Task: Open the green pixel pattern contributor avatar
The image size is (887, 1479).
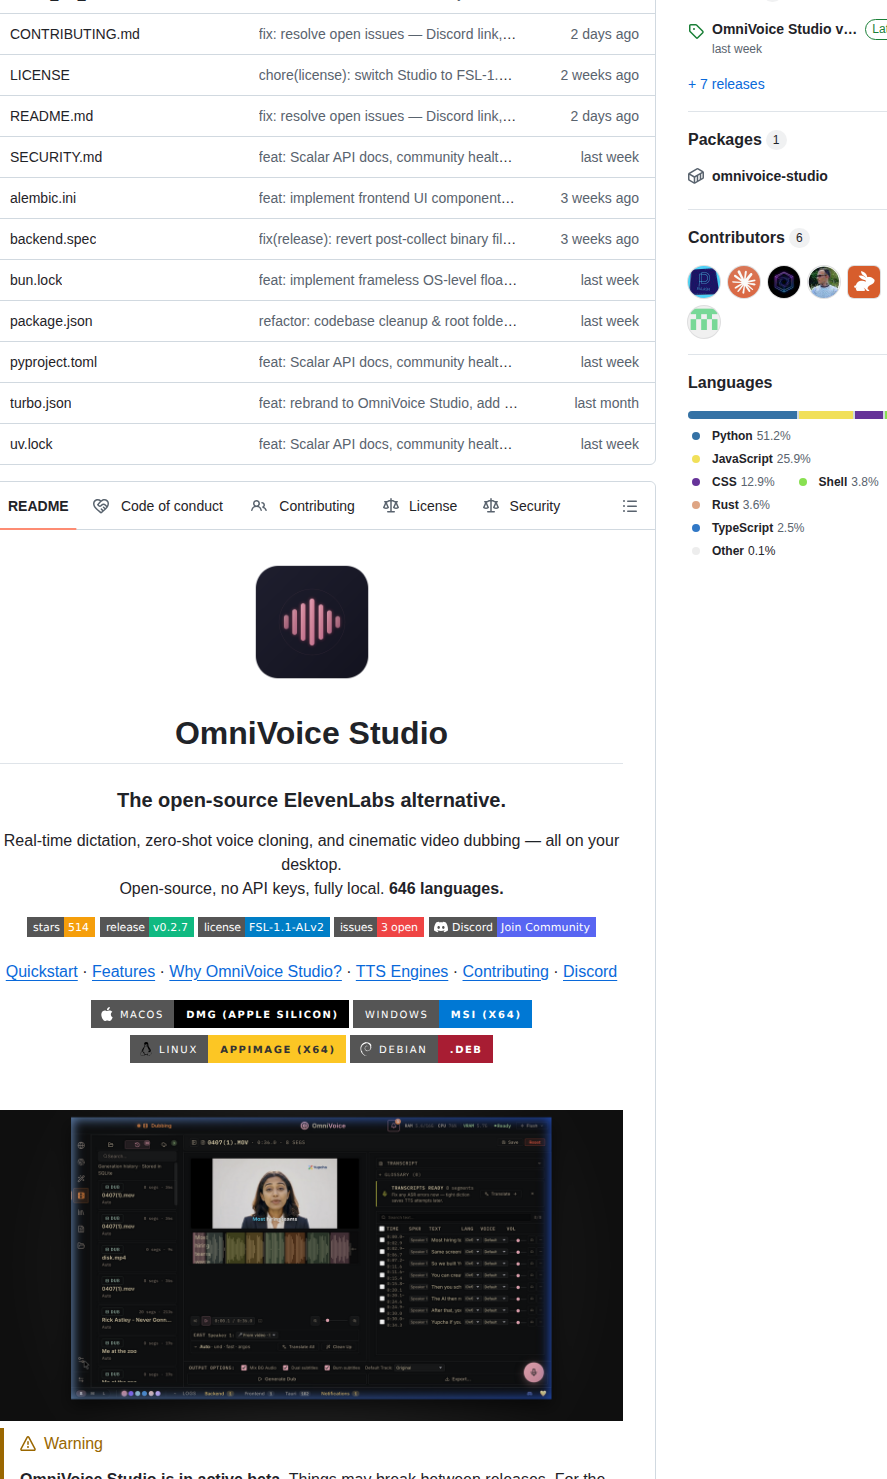Action: click(704, 322)
